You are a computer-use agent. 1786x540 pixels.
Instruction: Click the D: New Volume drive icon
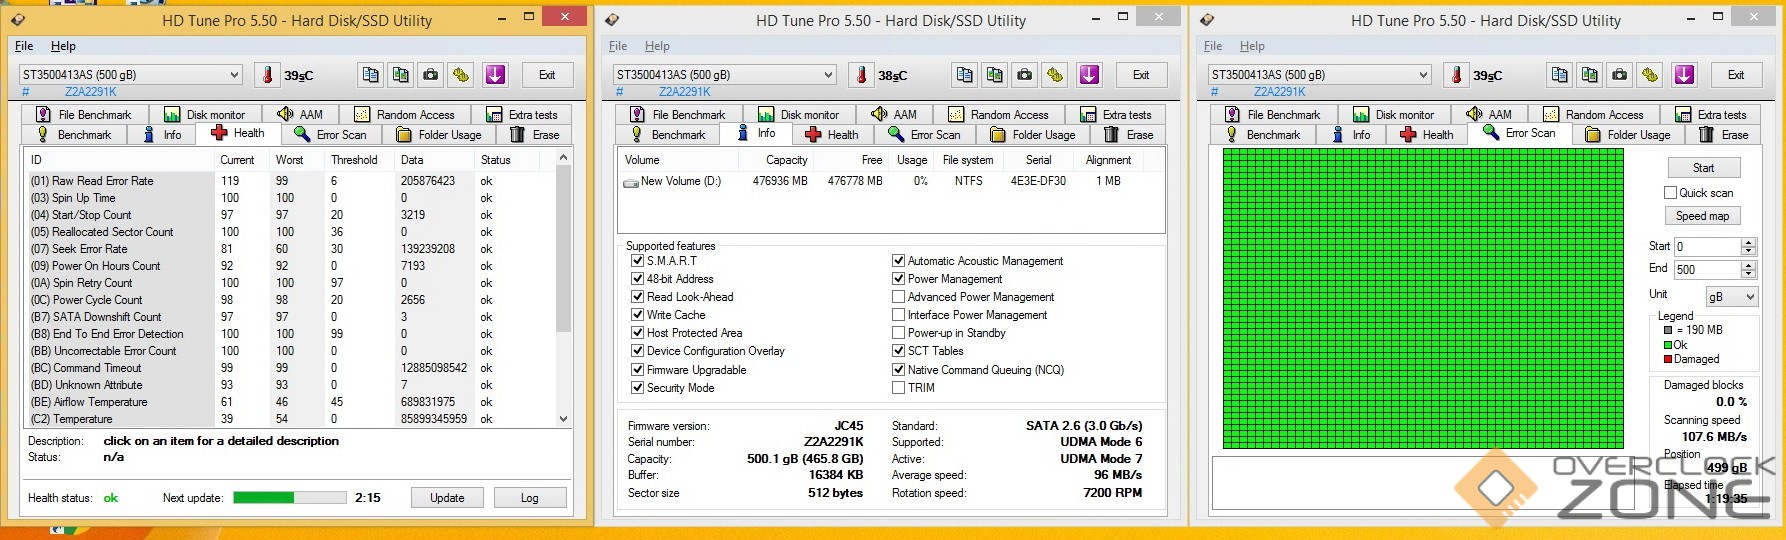pyautogui.click(x=631, y=182)
